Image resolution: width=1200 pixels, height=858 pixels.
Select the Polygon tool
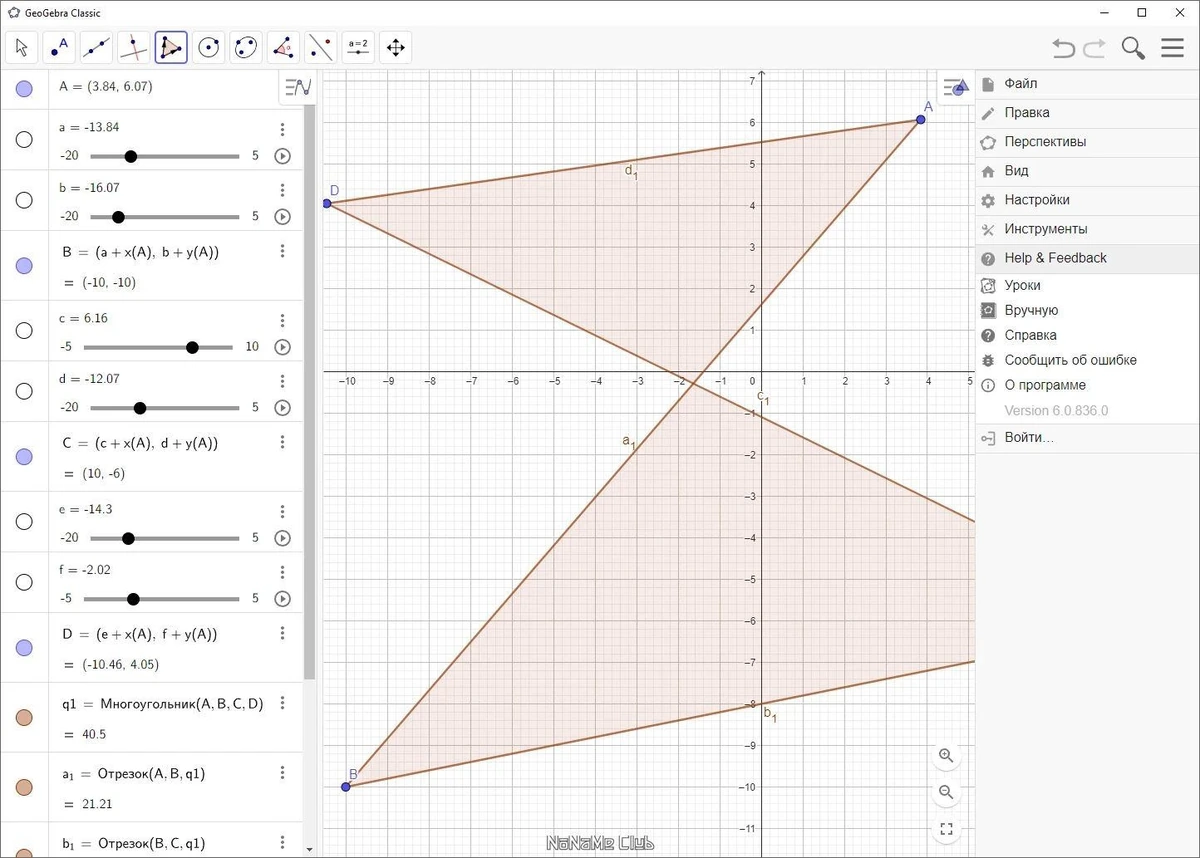pos(171,47)
